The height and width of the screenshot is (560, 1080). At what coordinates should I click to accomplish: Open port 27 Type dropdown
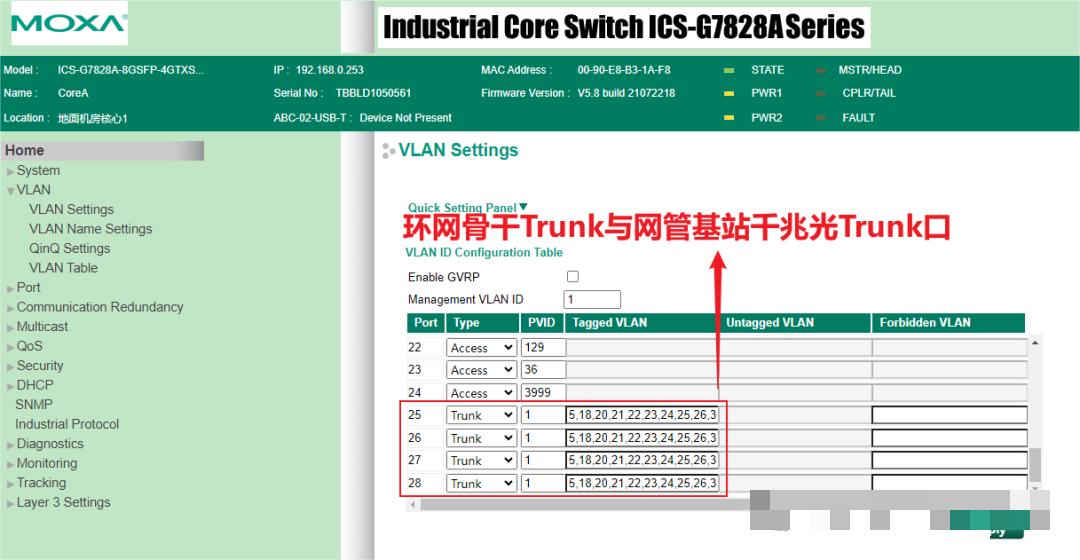coord(481,460)
